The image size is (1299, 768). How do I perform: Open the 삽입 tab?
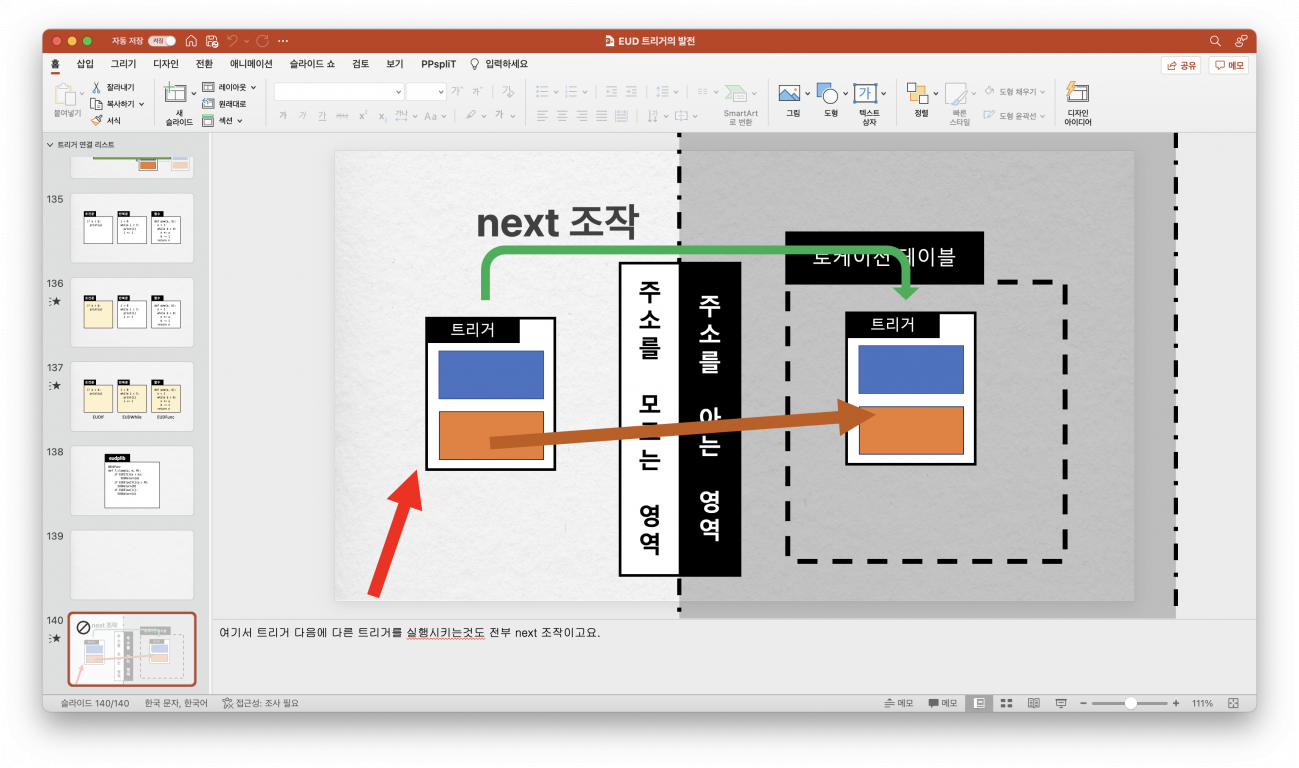(x=85, y=64)
